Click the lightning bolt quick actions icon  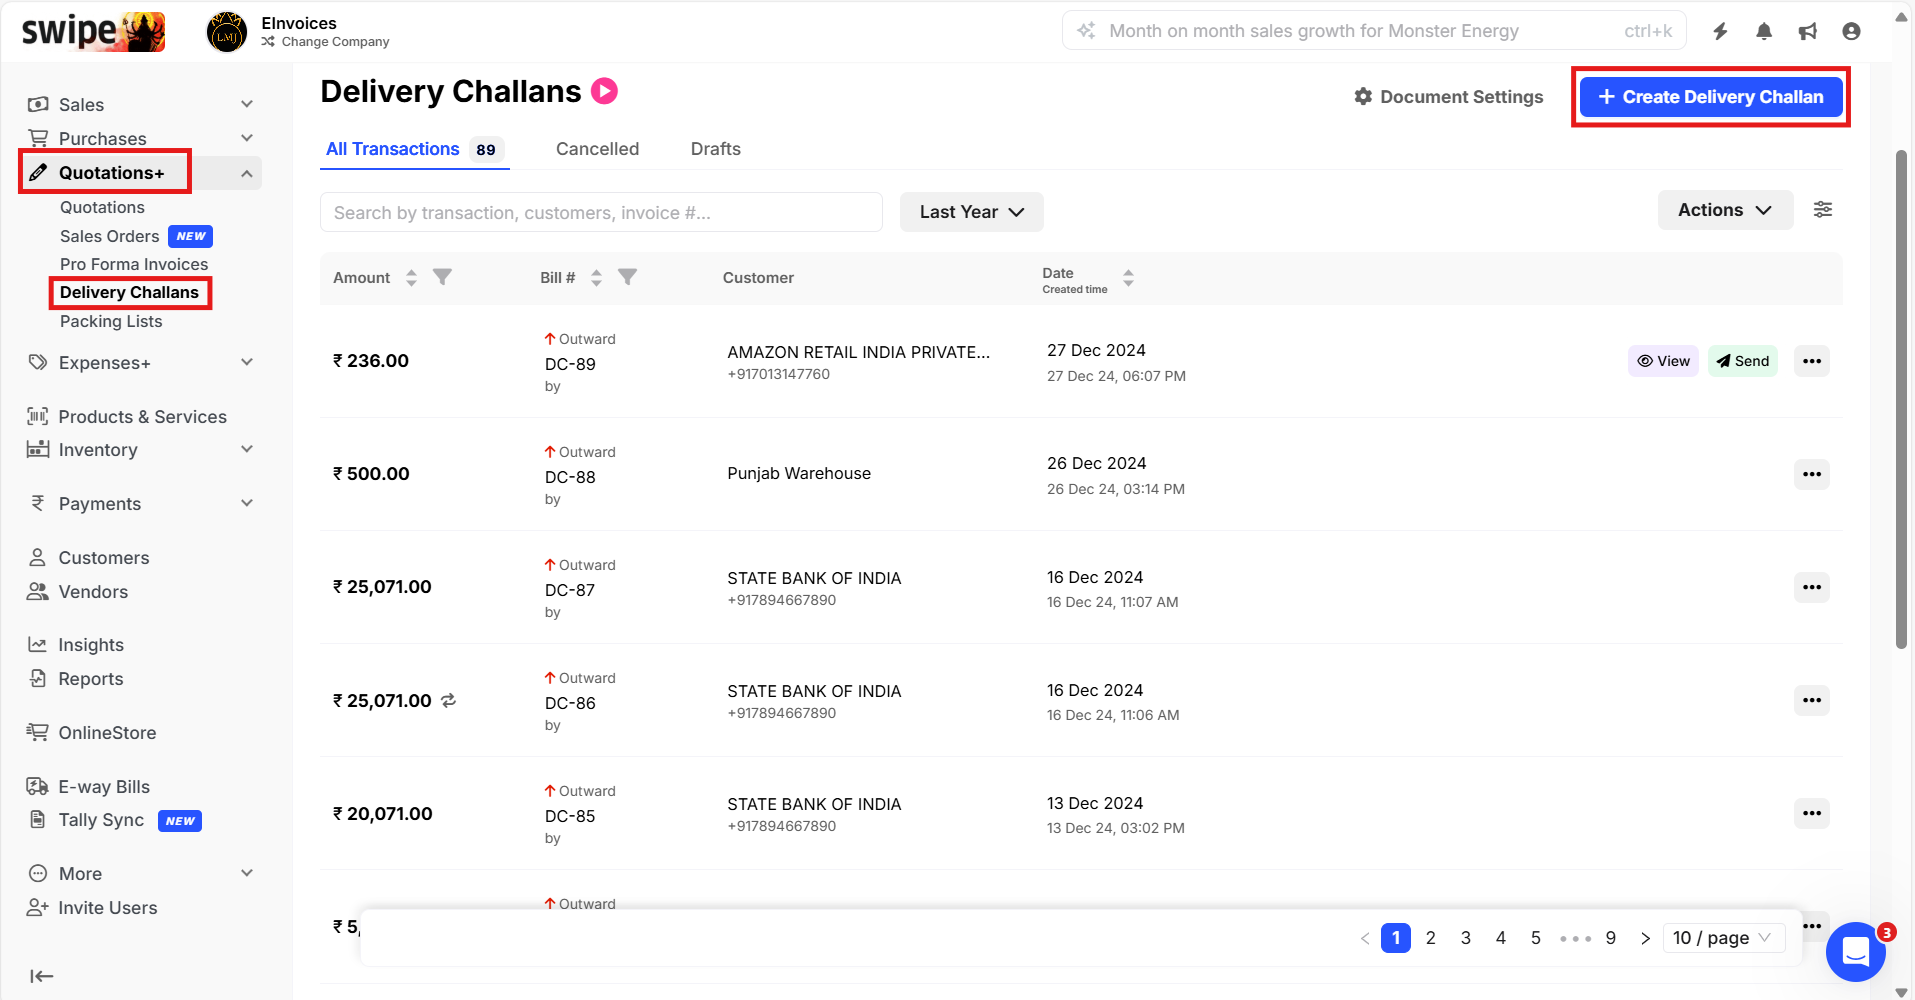point(1720,31)
